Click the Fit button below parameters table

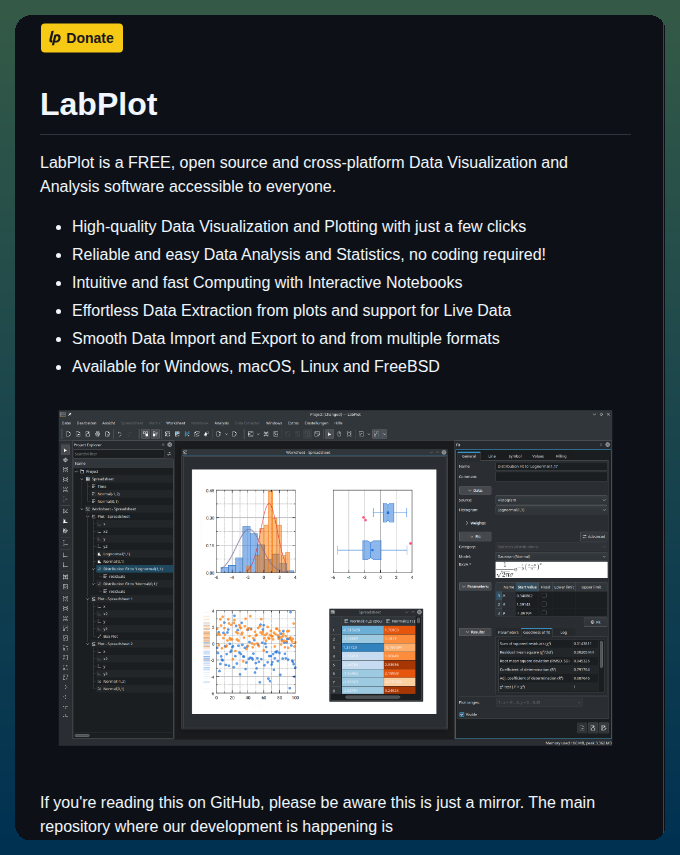[595, 622]
